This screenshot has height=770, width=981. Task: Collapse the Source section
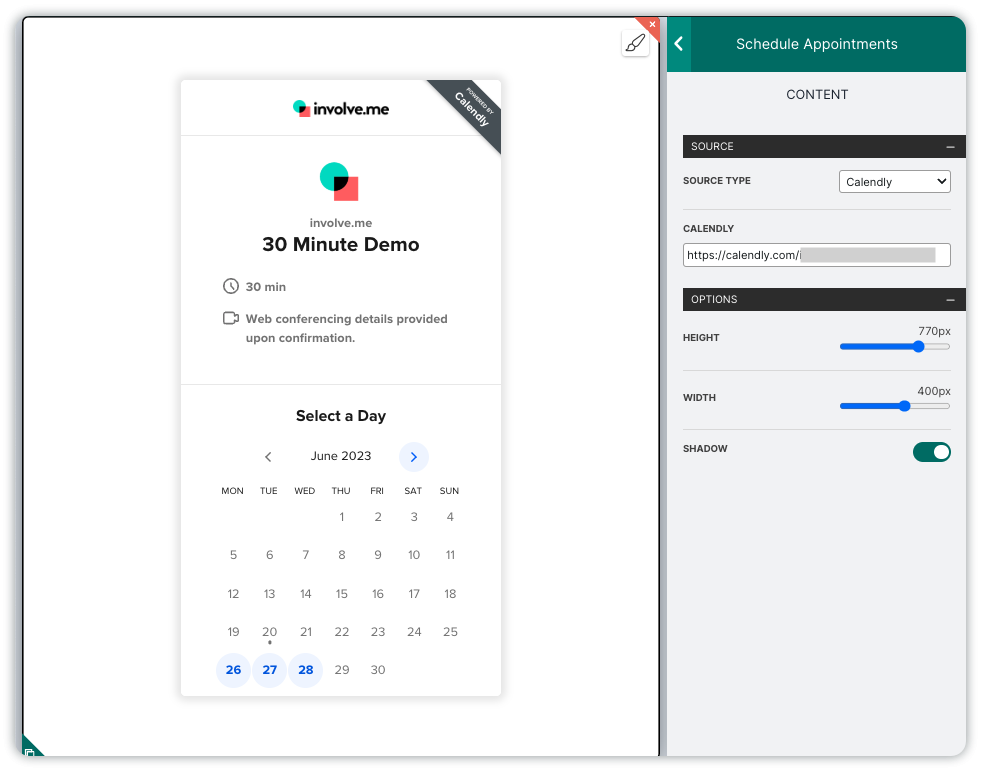[x=949, y=147]
